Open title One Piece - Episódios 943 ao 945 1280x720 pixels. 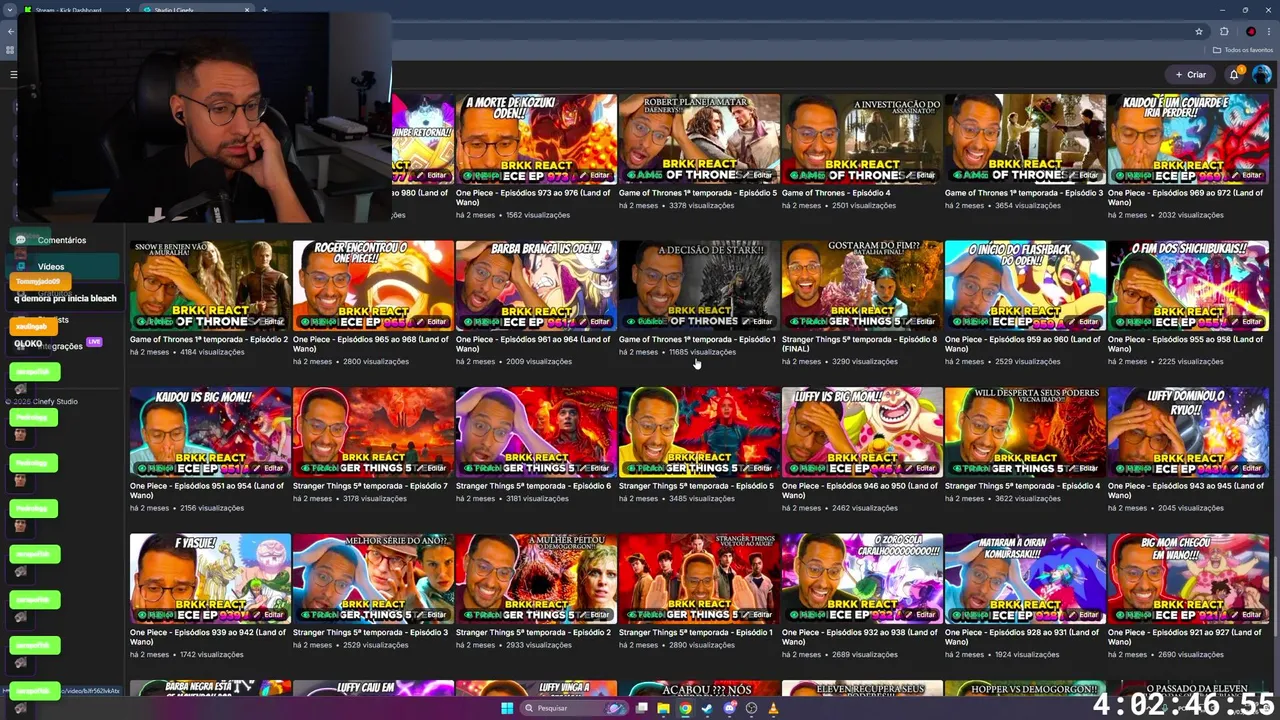[1184, 491]
